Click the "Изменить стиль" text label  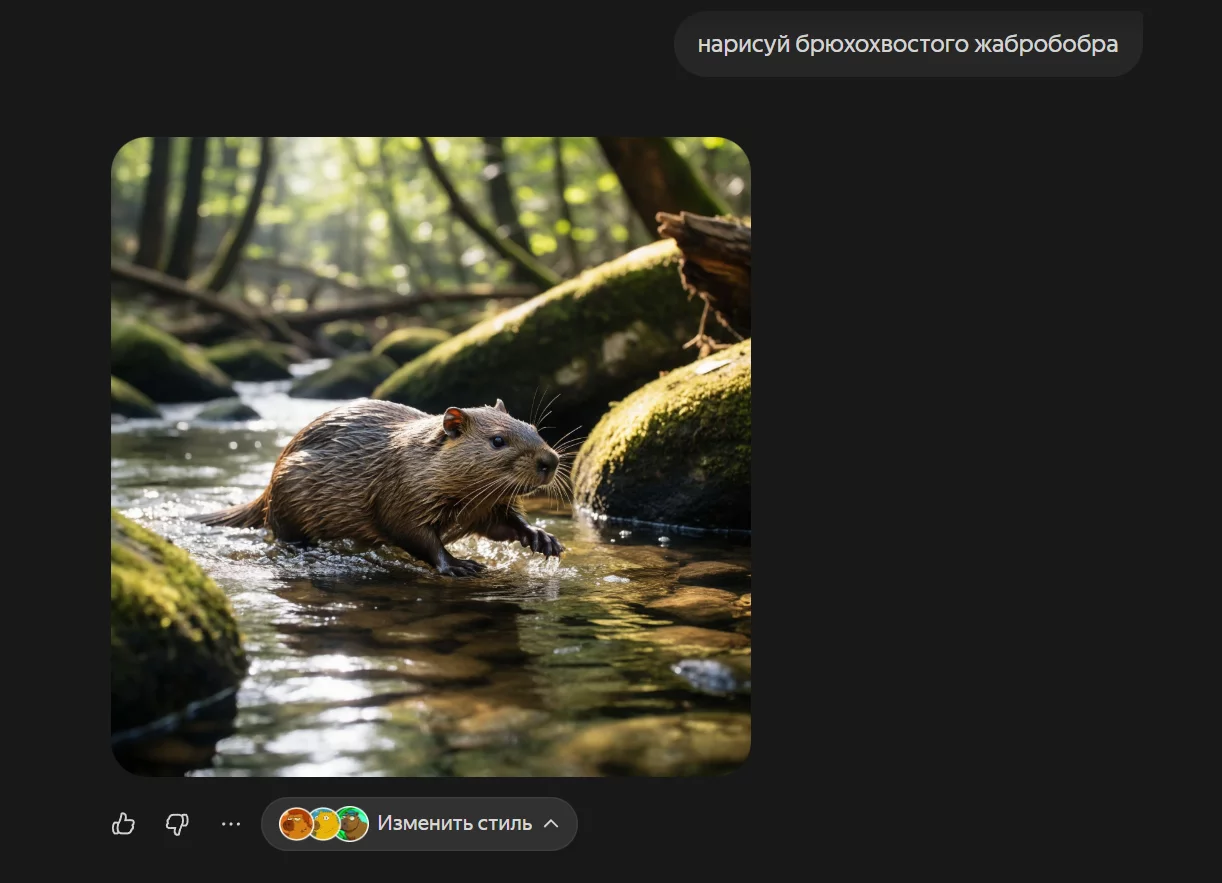pyautogui.click(x=454, y=824)
